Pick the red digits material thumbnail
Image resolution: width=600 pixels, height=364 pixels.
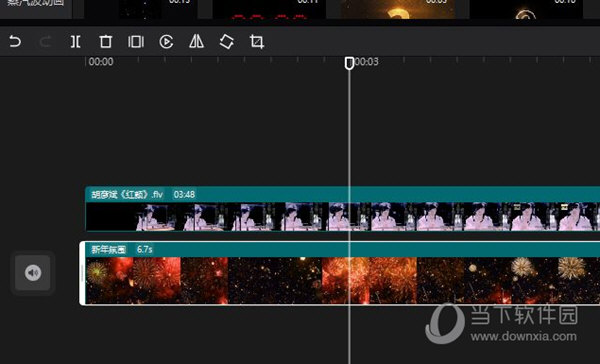[269, 9]
